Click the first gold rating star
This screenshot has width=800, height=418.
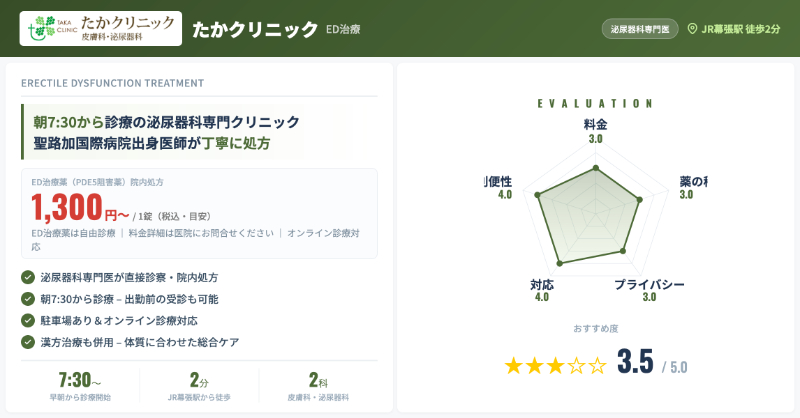coord(514,365)
